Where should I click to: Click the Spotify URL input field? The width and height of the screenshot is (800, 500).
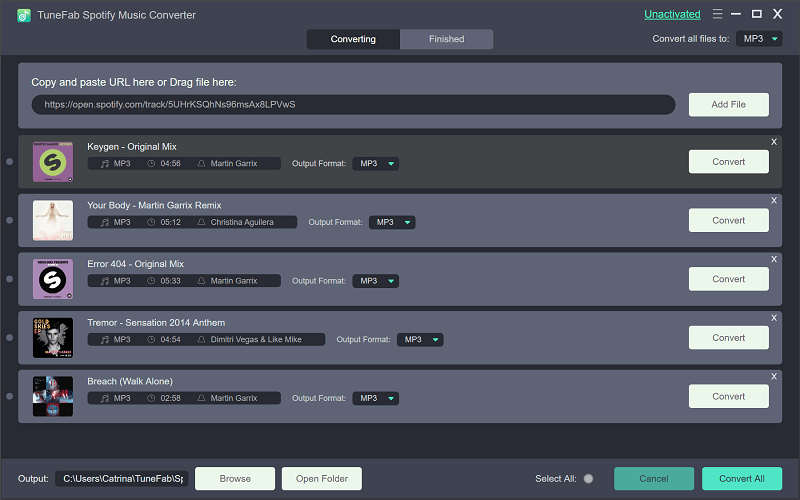(353, 104)
